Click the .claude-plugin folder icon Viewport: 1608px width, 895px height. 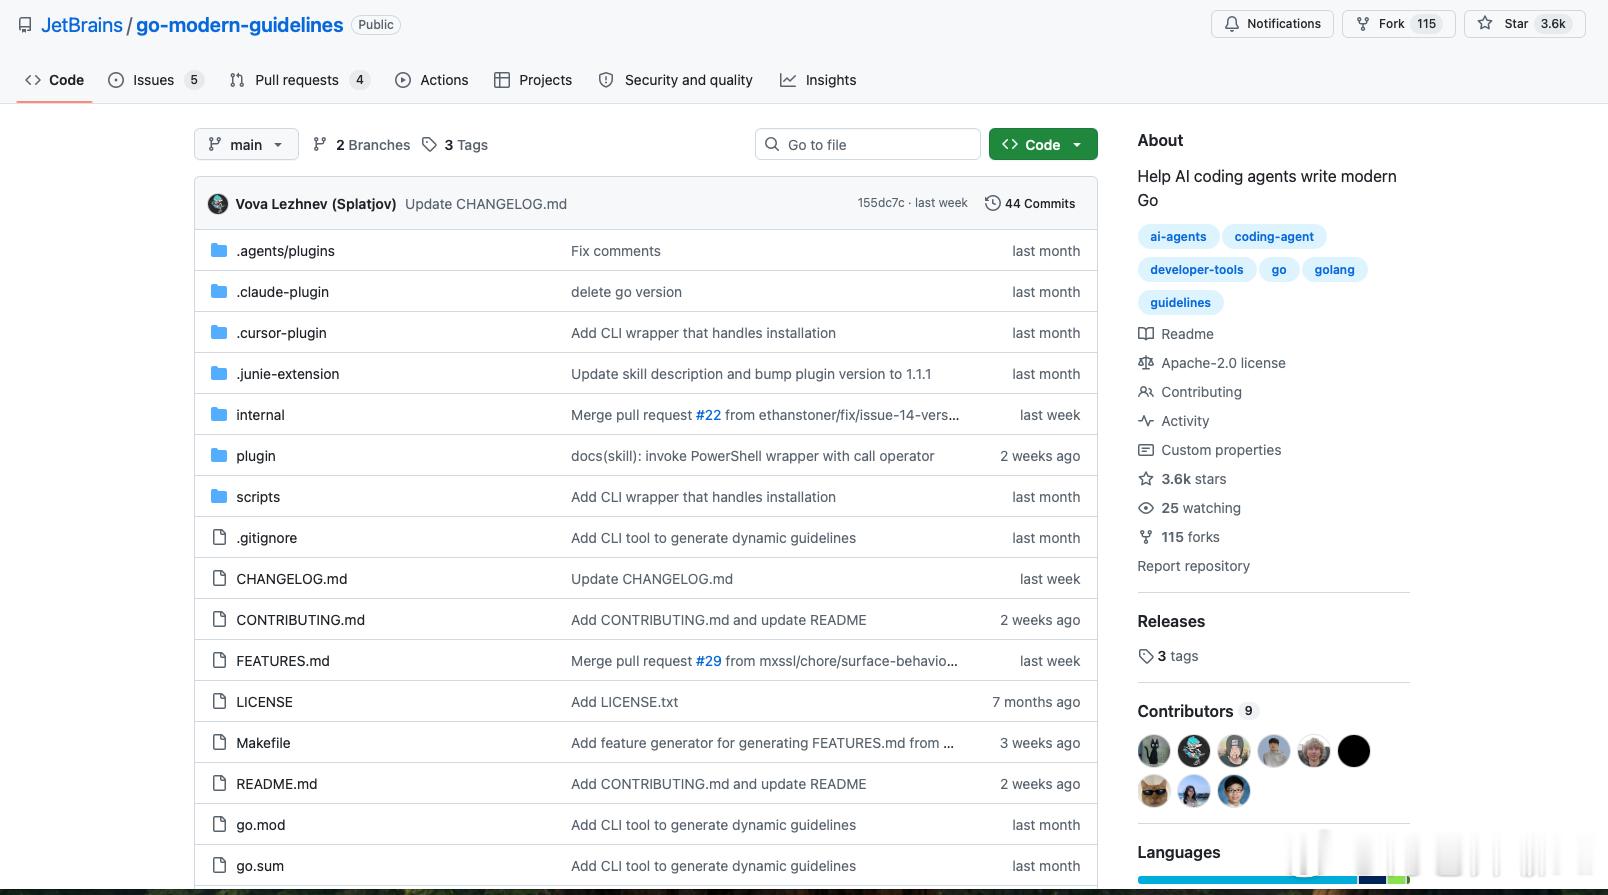(x=219, y=292)
